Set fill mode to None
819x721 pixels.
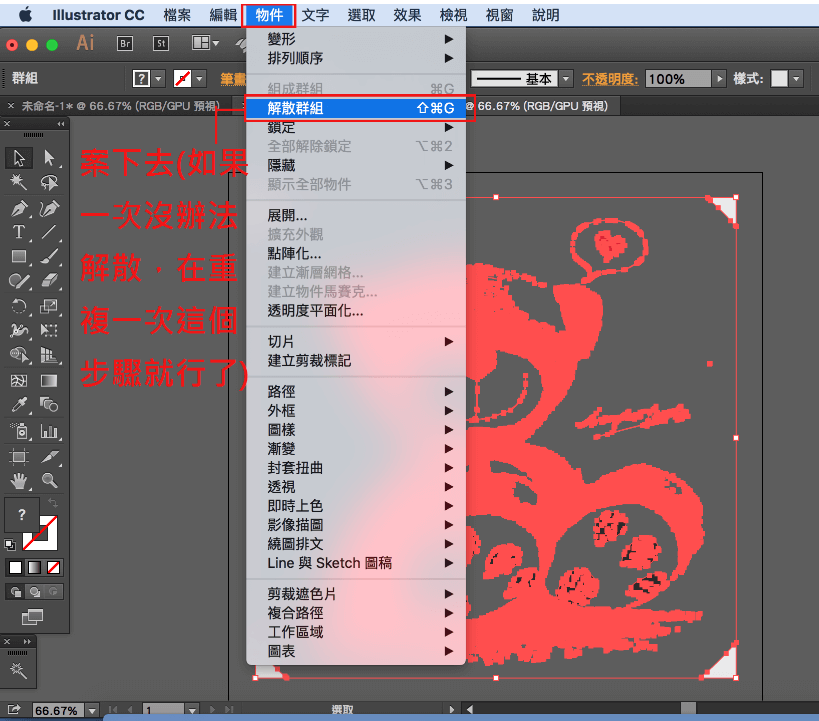[52, 567]
